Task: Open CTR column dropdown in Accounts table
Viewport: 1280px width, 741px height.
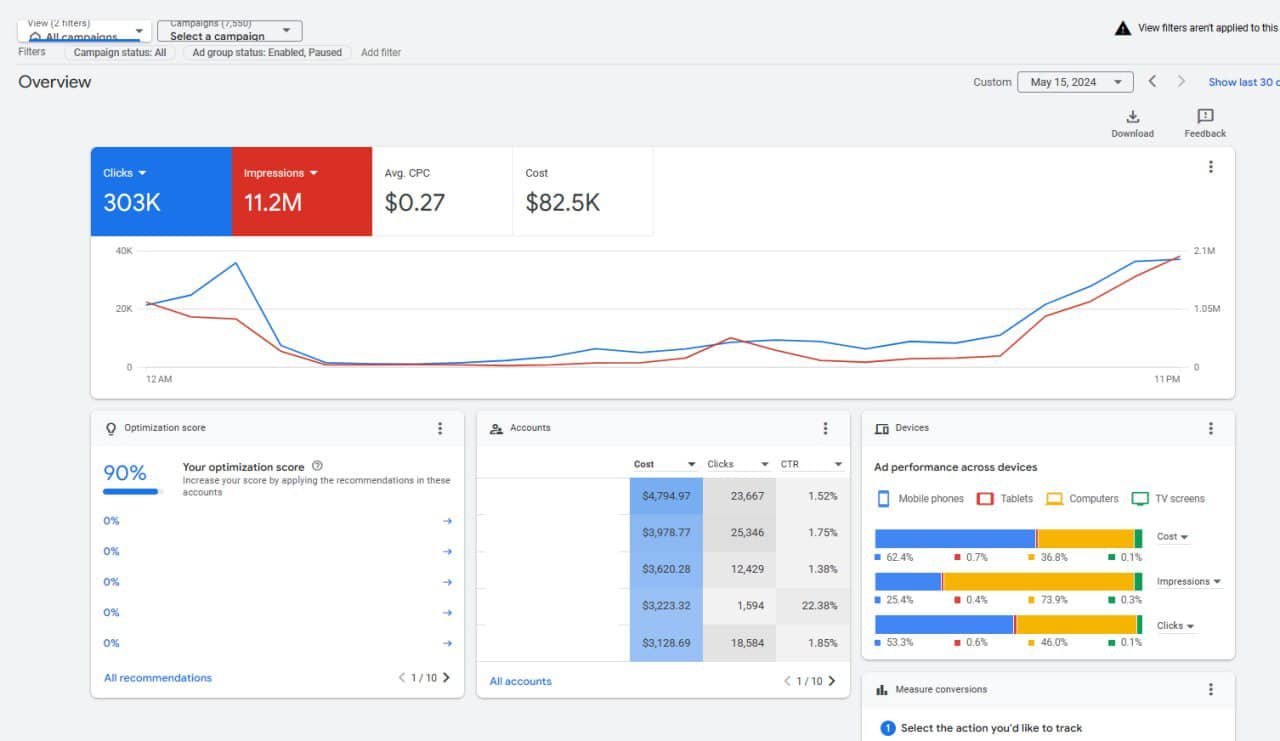Action: click(x=811, y=464)
